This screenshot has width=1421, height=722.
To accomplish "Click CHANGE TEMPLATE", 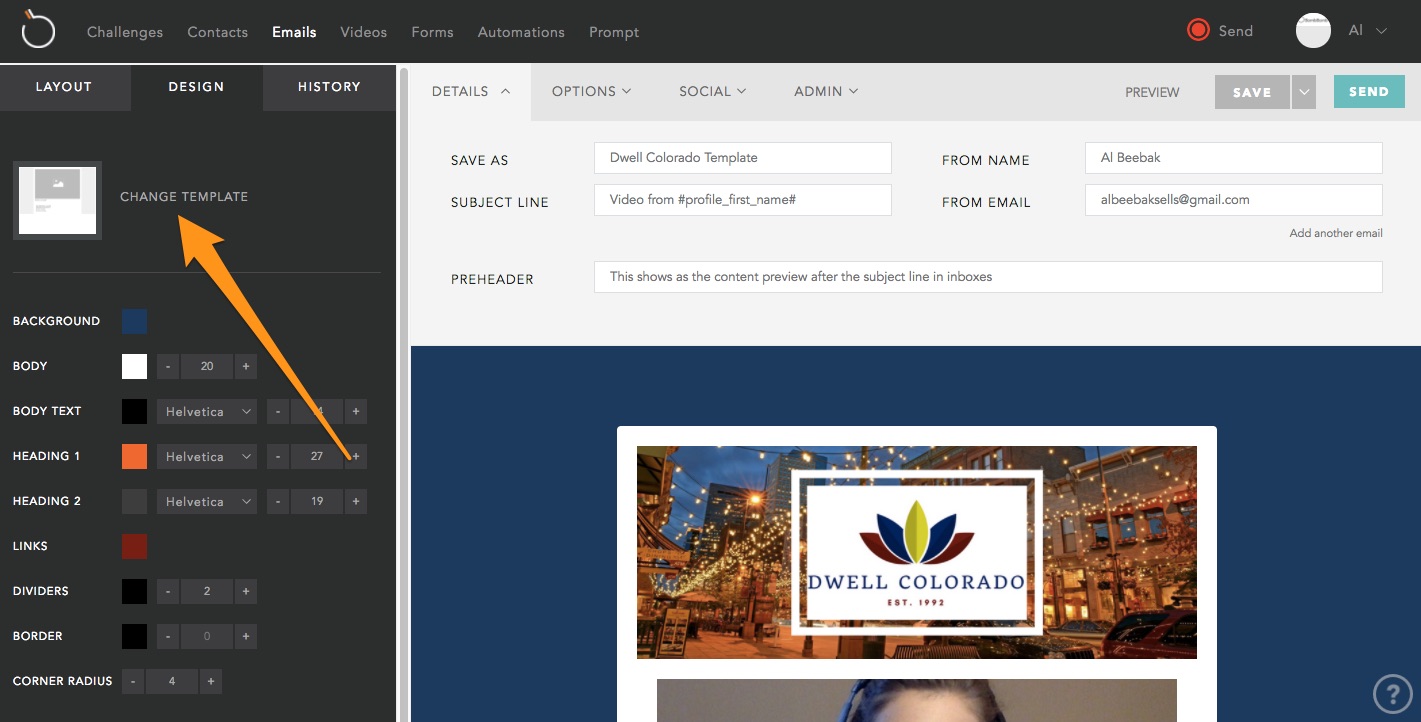I will tap(184, 197).
